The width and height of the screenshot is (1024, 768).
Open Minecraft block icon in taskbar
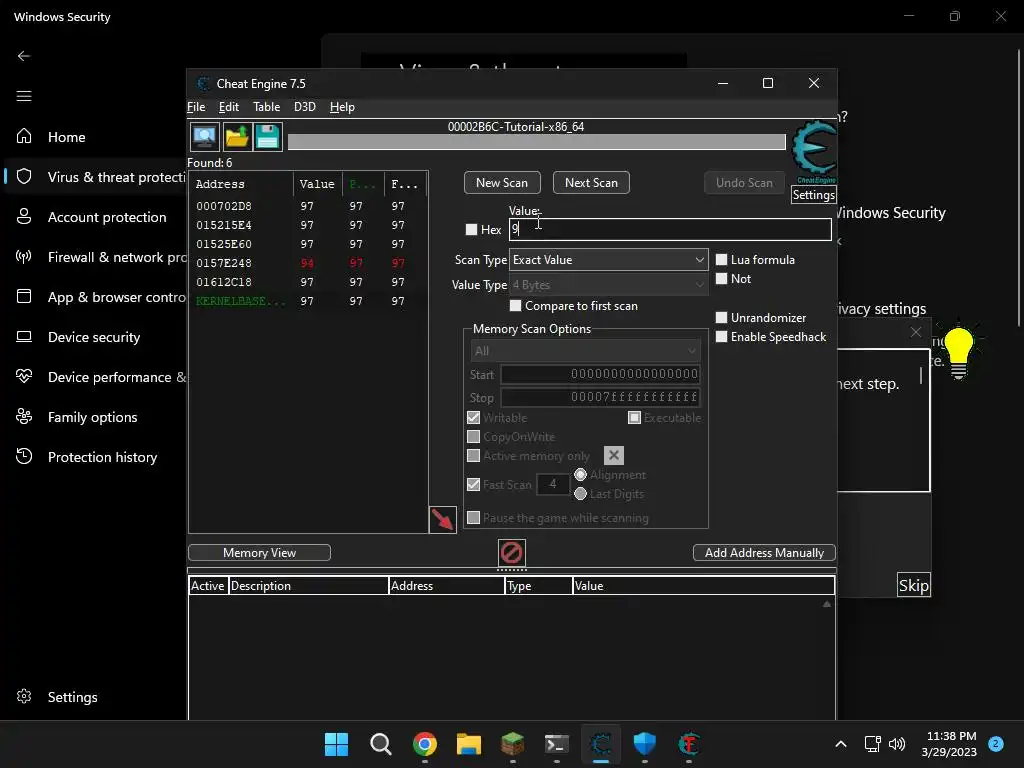513,744
